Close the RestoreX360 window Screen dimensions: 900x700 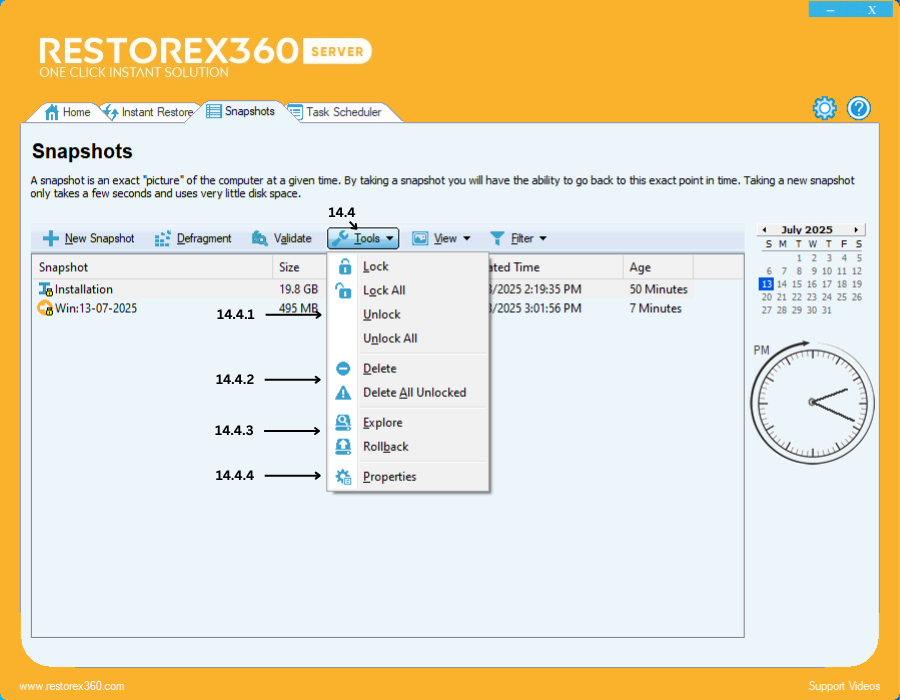(x=872, y=9)
